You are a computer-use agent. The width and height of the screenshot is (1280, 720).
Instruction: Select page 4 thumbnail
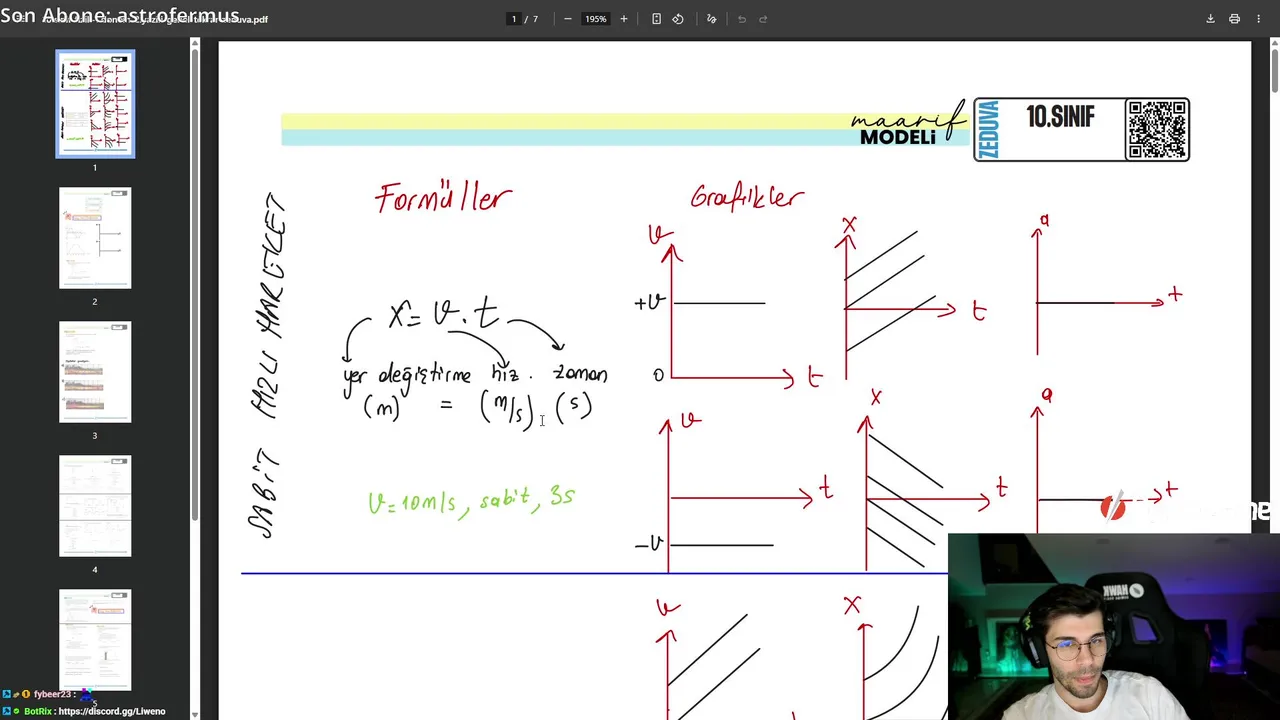95,506
